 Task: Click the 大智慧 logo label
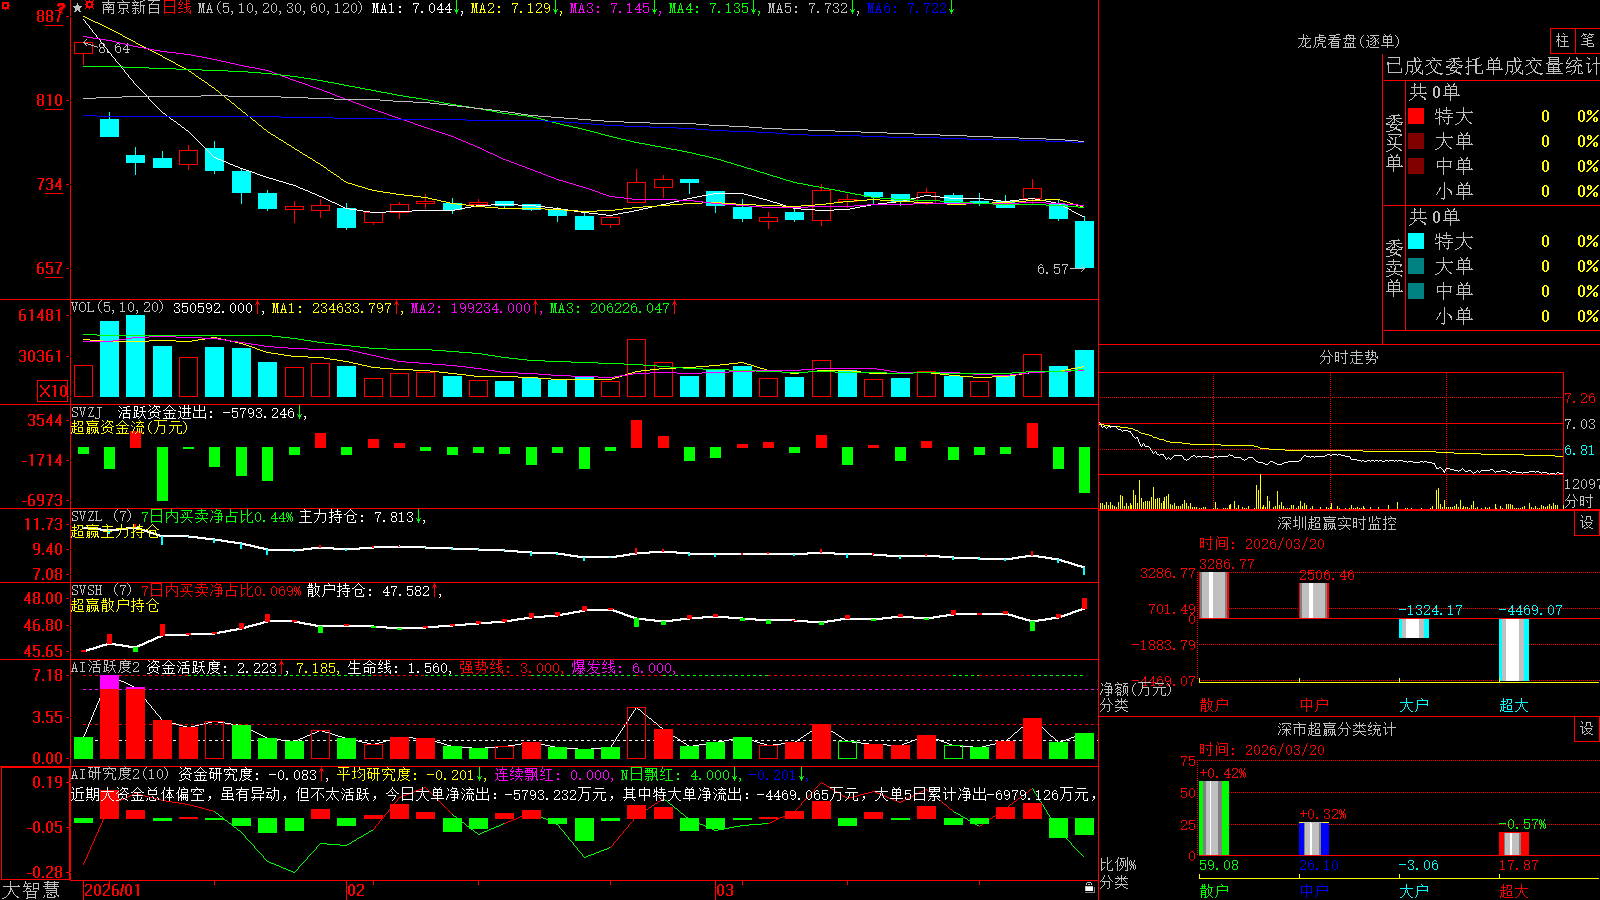tap(31, 890)
